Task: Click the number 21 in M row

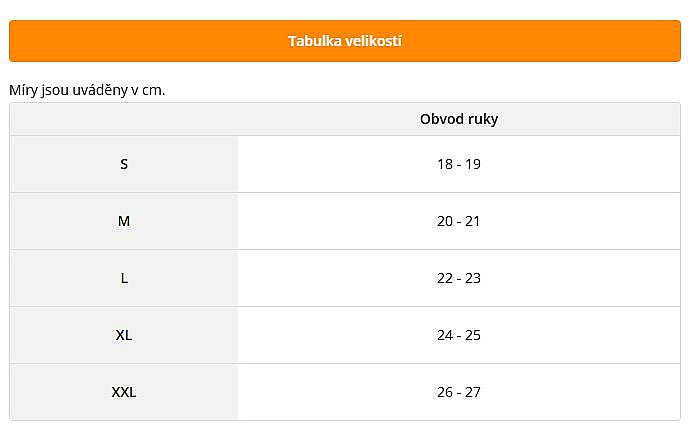Action: coord(473,221)
